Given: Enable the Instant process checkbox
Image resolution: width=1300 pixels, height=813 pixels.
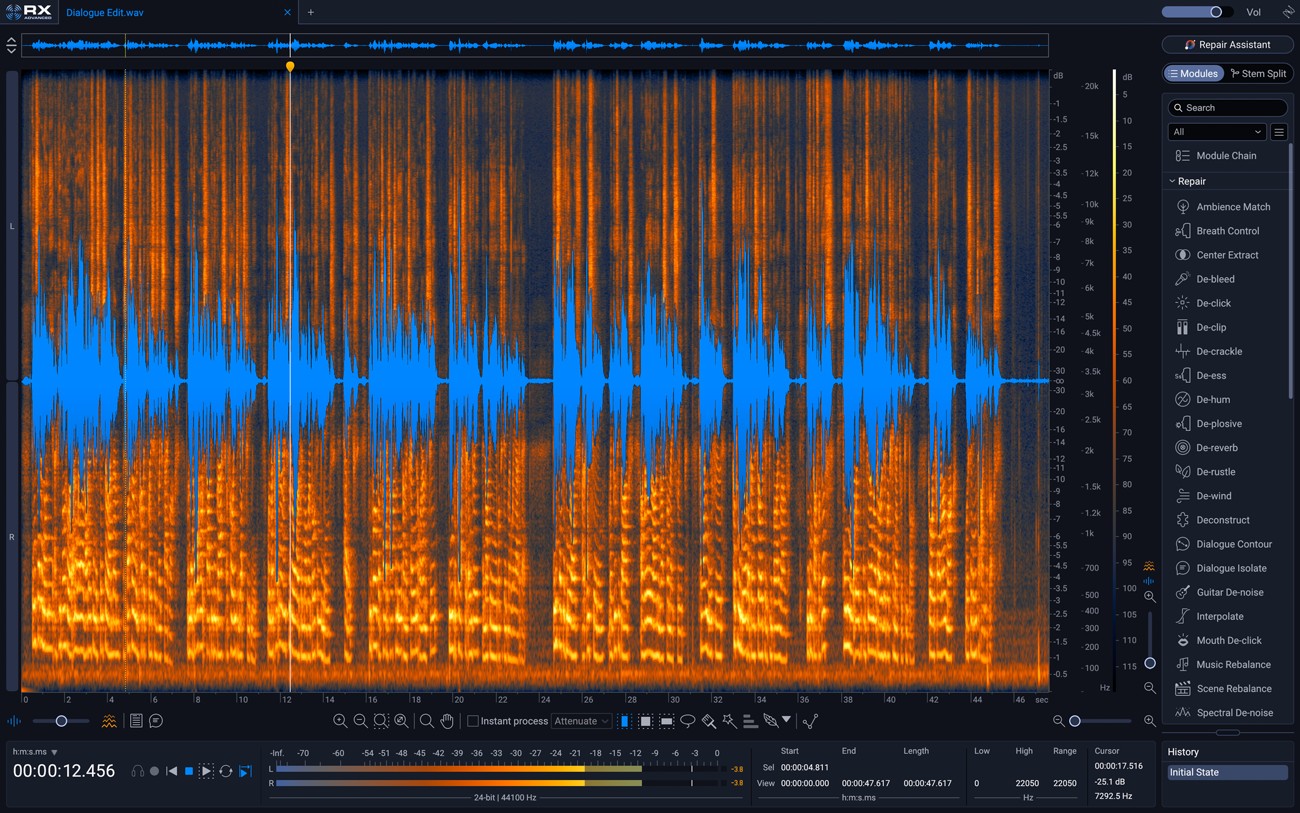Looking at the screenshot, I should pos(473,720).
